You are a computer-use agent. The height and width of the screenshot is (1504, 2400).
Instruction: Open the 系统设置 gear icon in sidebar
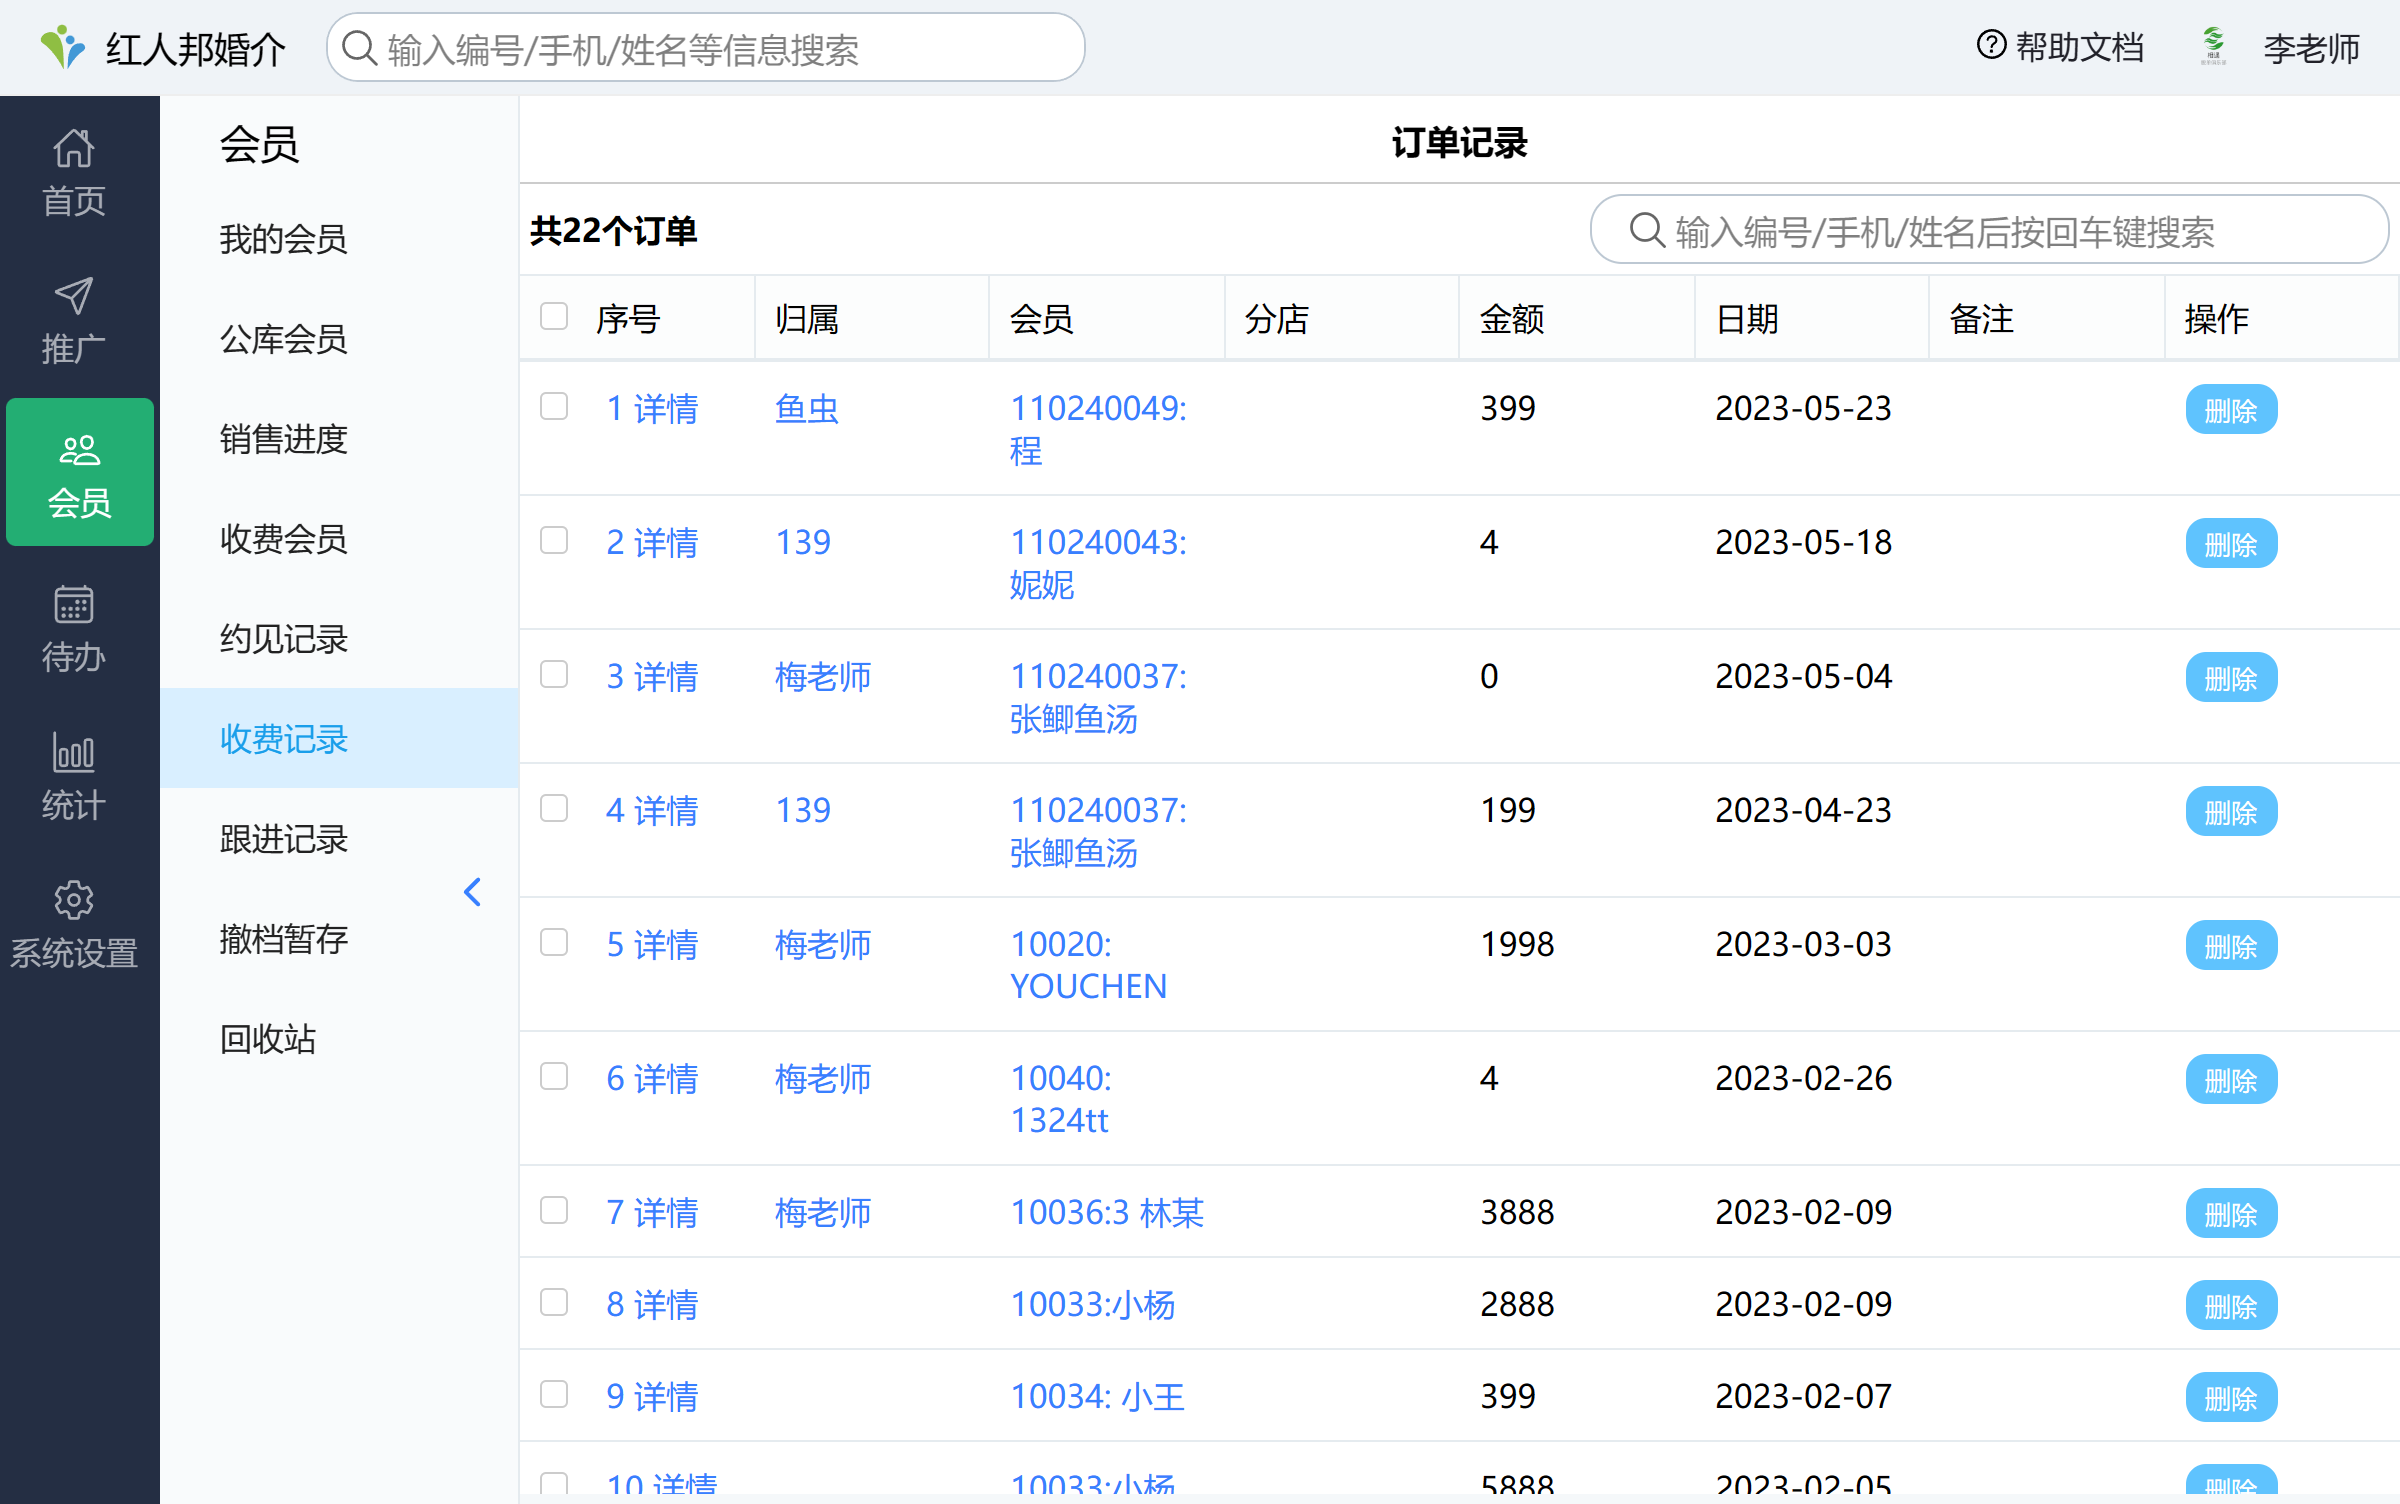(74, 901)
